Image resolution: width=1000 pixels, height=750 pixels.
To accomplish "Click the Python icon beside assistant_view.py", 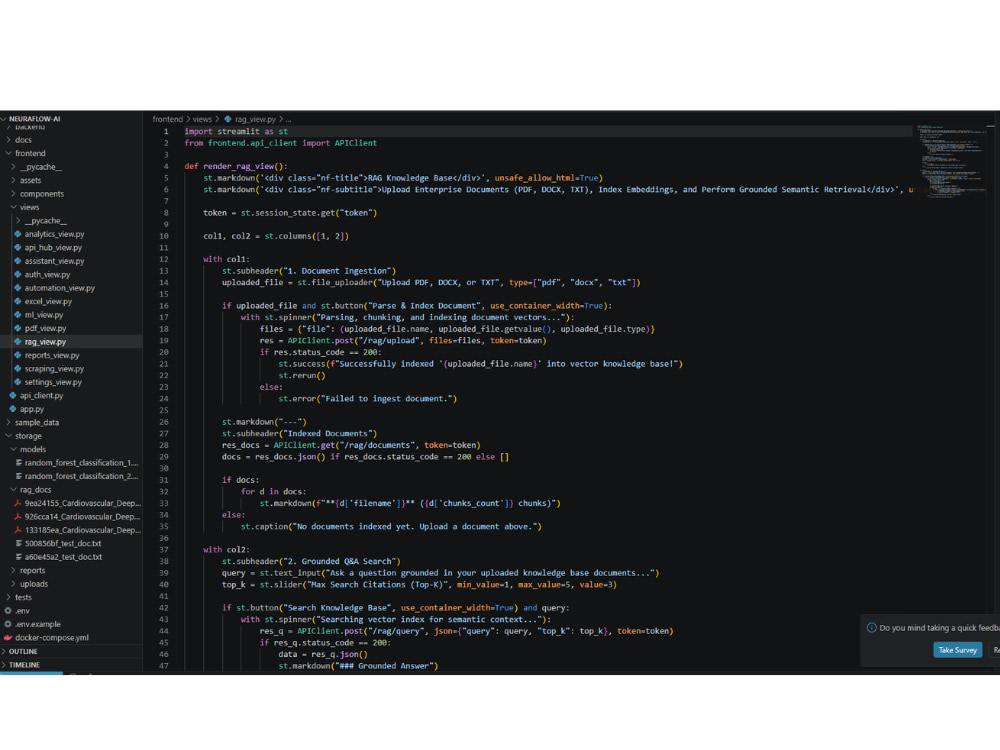I will tap(18, 261).
